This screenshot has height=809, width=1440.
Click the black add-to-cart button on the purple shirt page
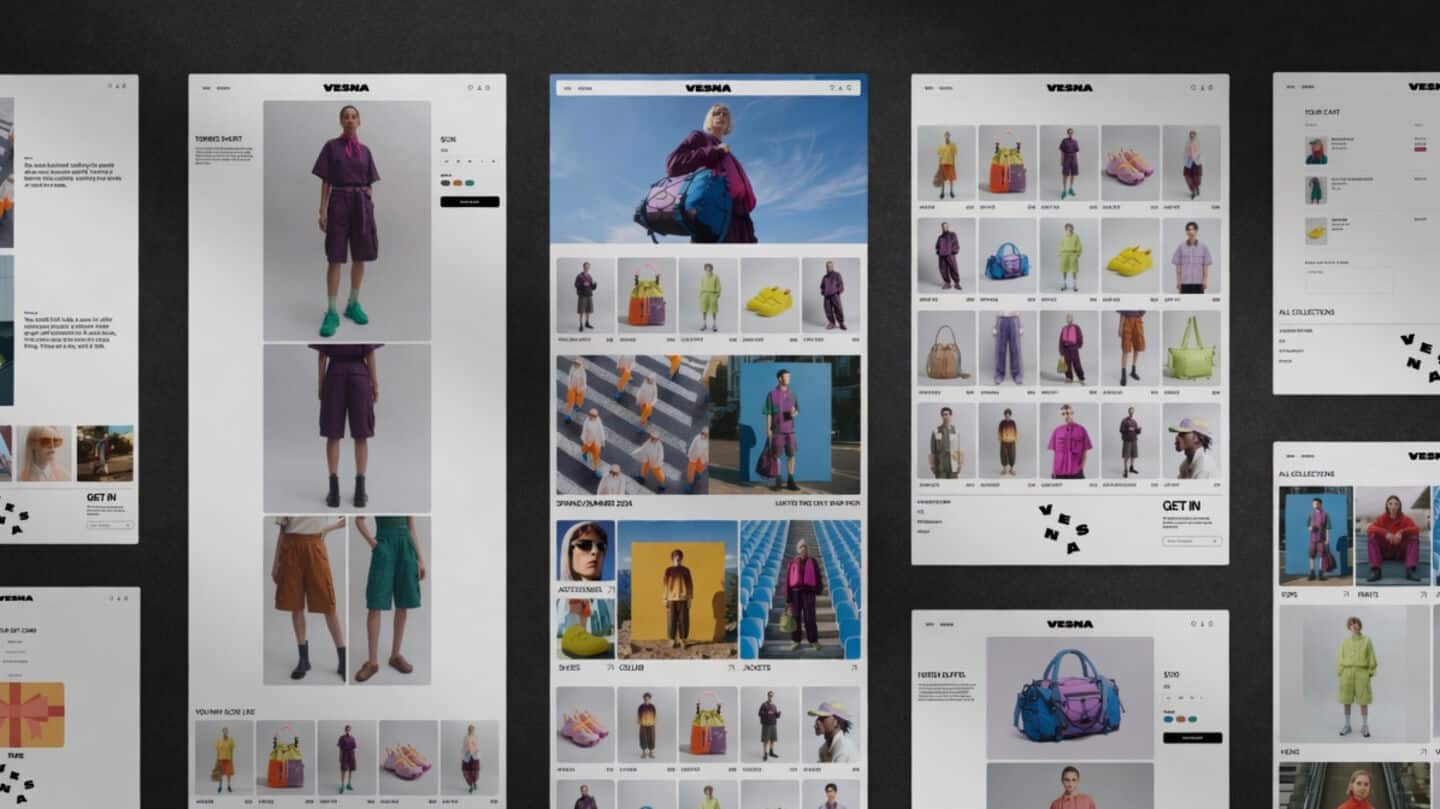click(x=470, y=201)
